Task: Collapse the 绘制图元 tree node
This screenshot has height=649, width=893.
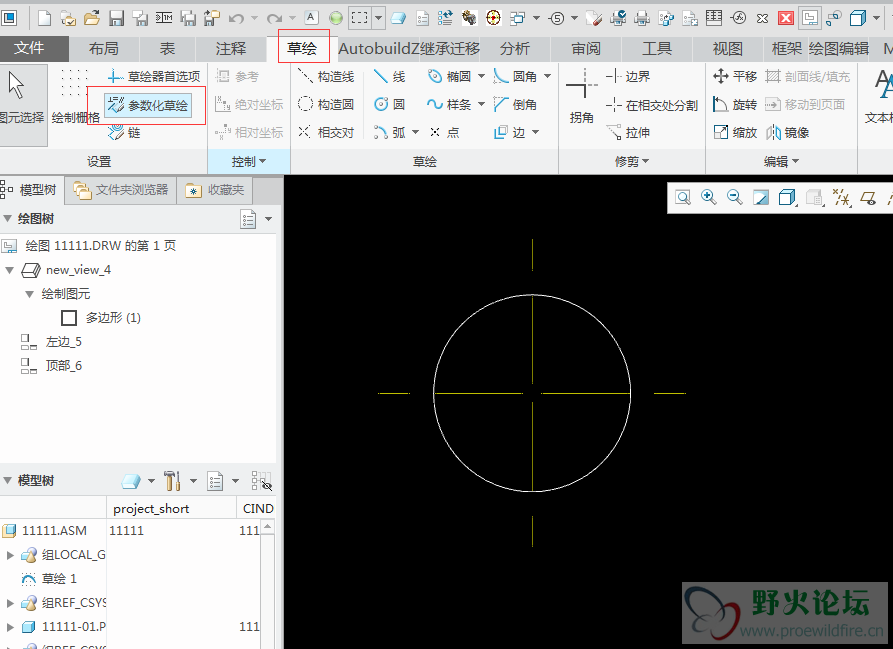Action: 30,294
